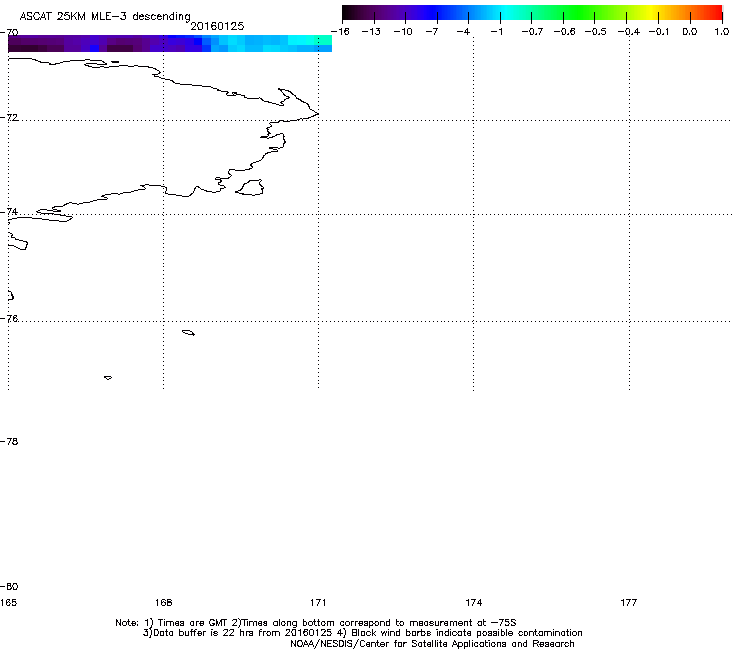This screenshot has height=650, width=740.
Task: Click the 'Data buffer is 22 hrs' note line
Action: [x=362, y=633]
